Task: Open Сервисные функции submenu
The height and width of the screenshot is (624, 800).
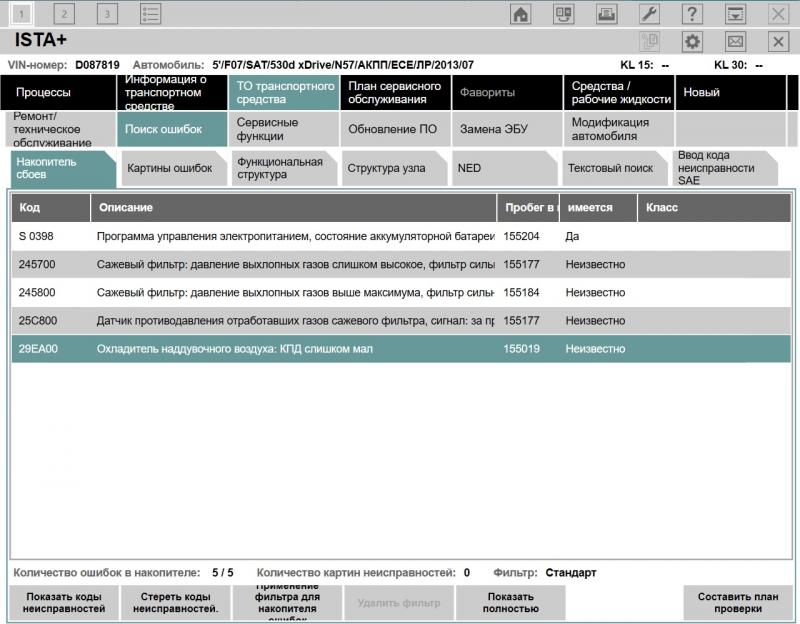Action: coord(284,129)
